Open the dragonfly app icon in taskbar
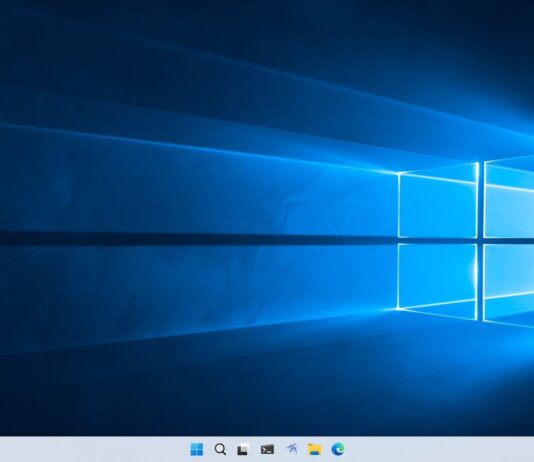 pos(292,449)
